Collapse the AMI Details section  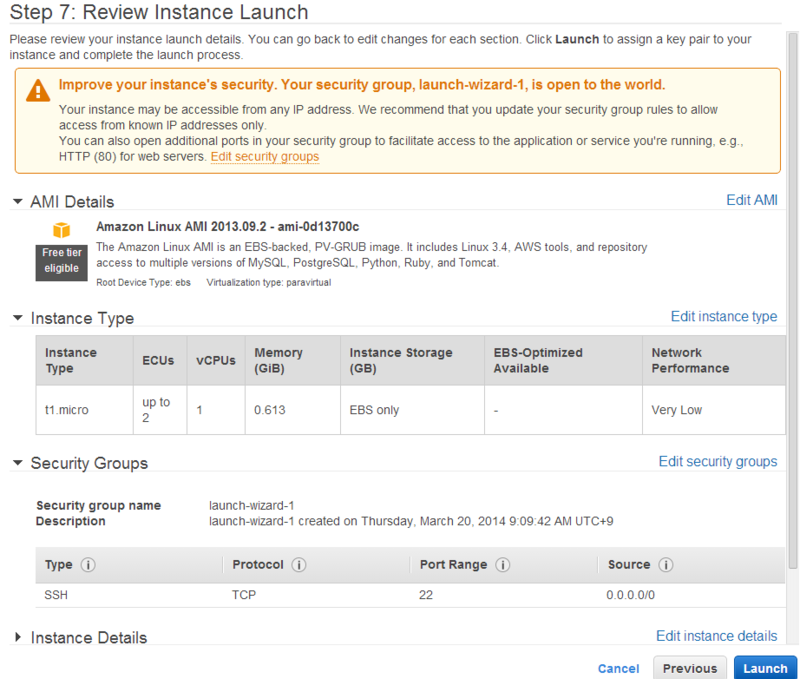pos(18,202)
